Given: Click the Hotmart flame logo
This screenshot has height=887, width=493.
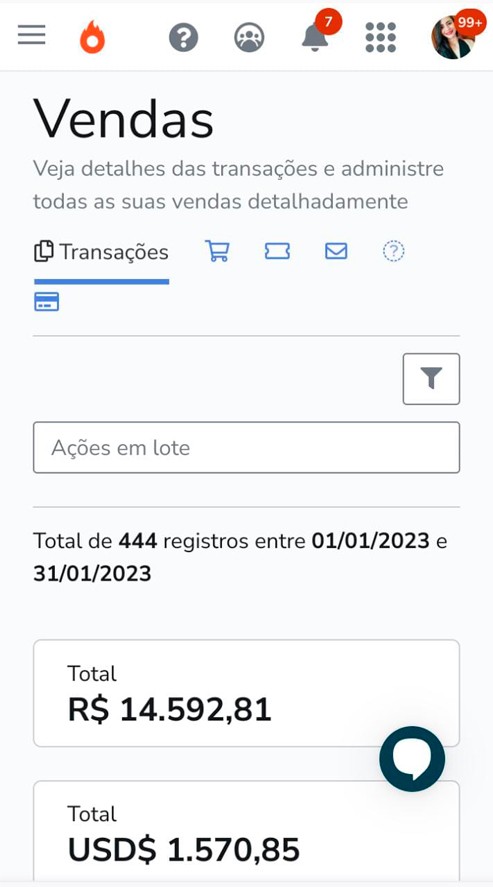Looking at the screenshot, I should point(92,37).
